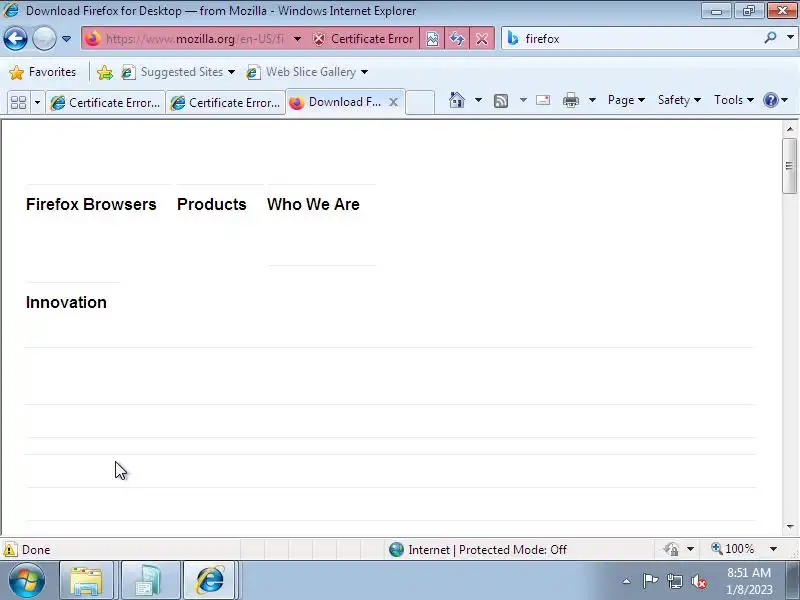
Task: Run search with the magnifier icon
Action: tap(770, 37)
